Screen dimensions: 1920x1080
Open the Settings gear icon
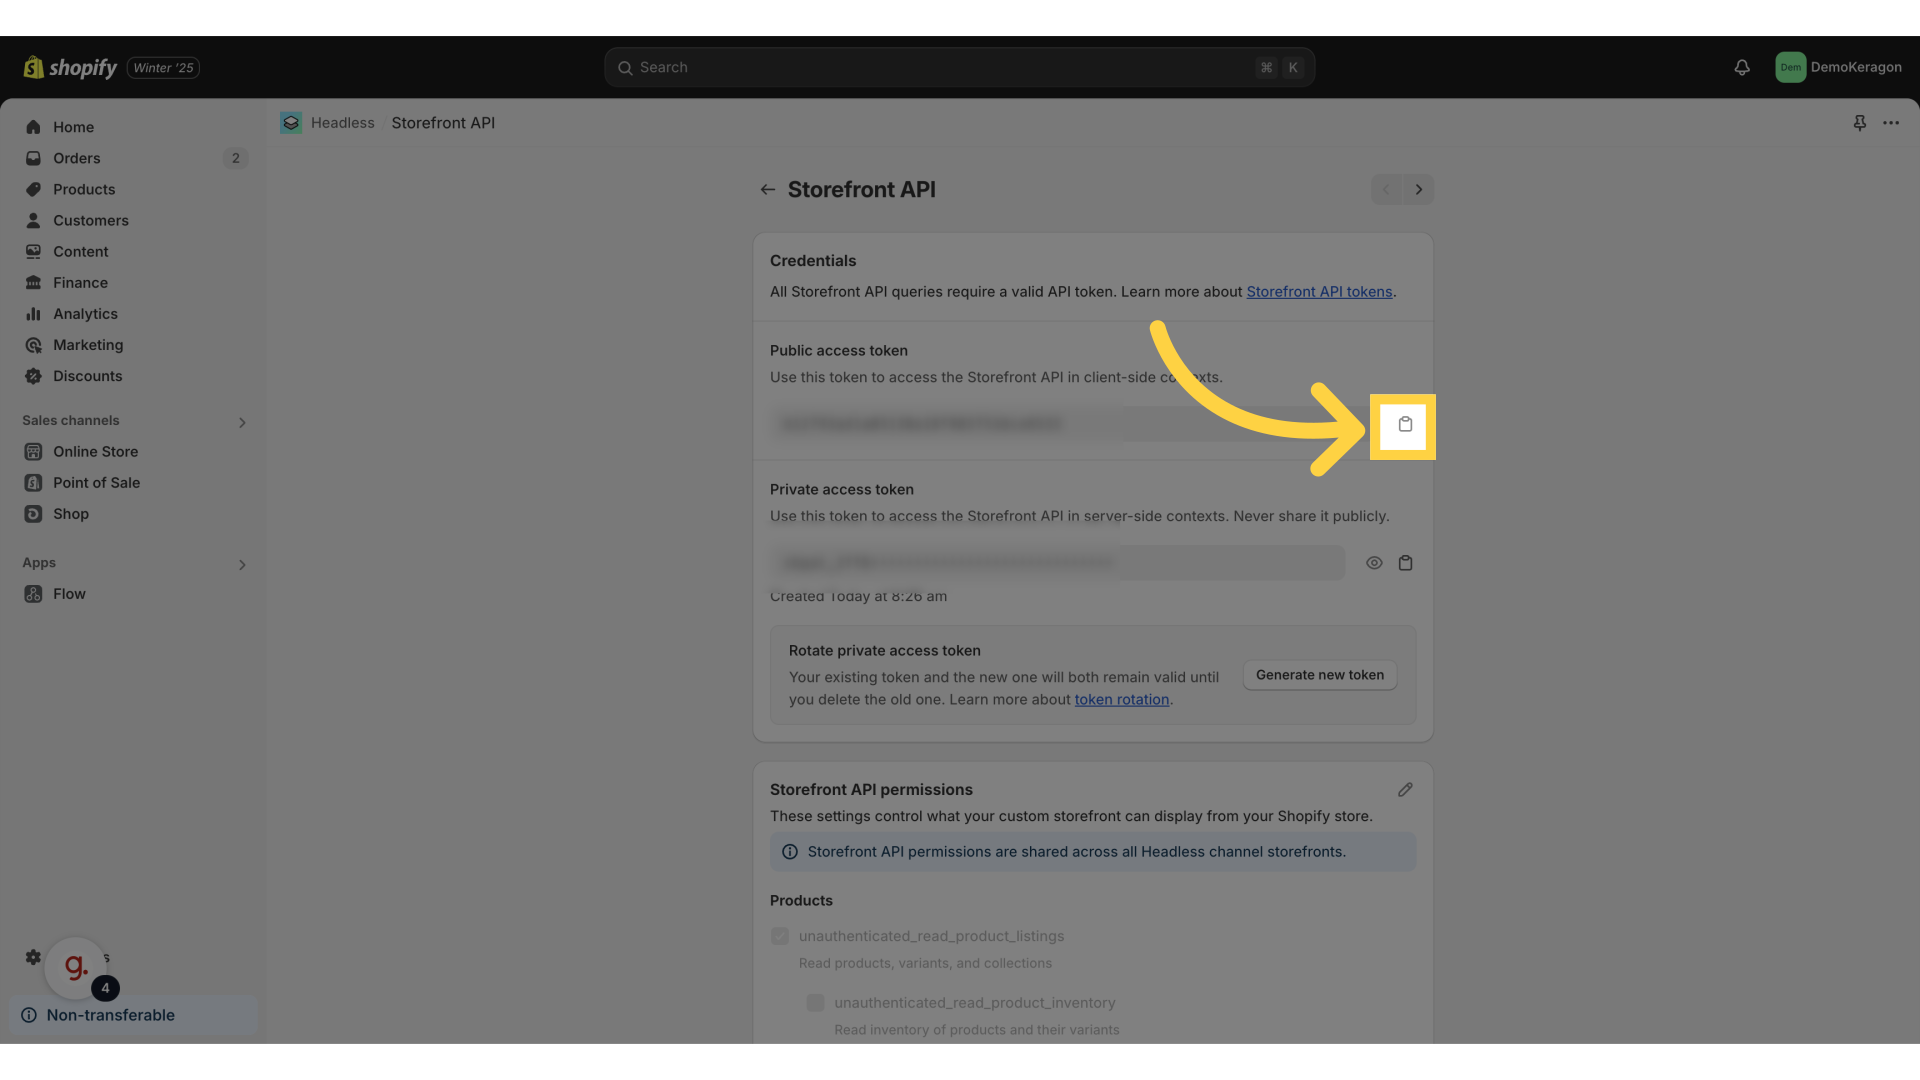[33, 957]
